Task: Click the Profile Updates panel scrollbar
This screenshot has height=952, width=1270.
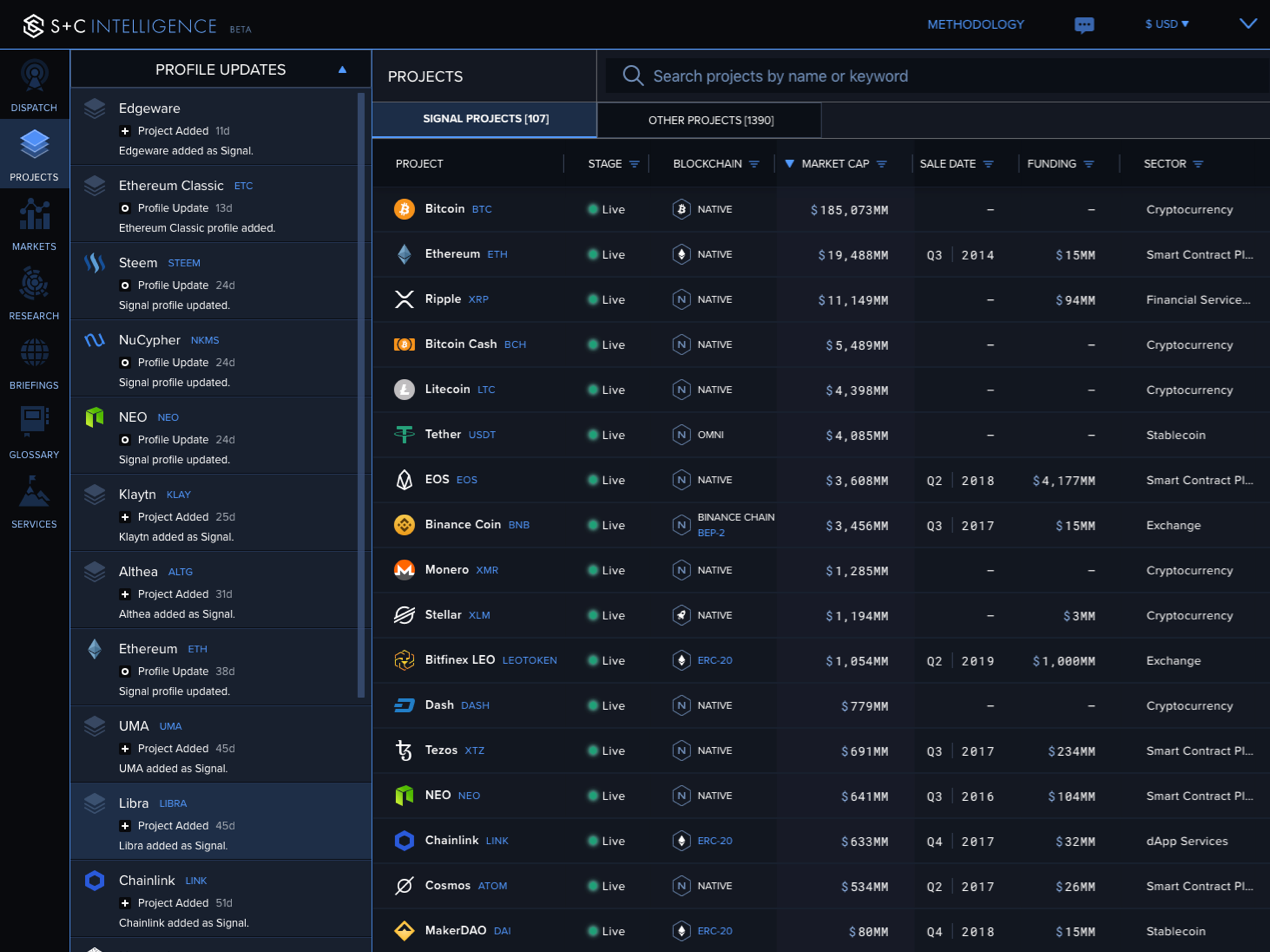Action: 361,394
